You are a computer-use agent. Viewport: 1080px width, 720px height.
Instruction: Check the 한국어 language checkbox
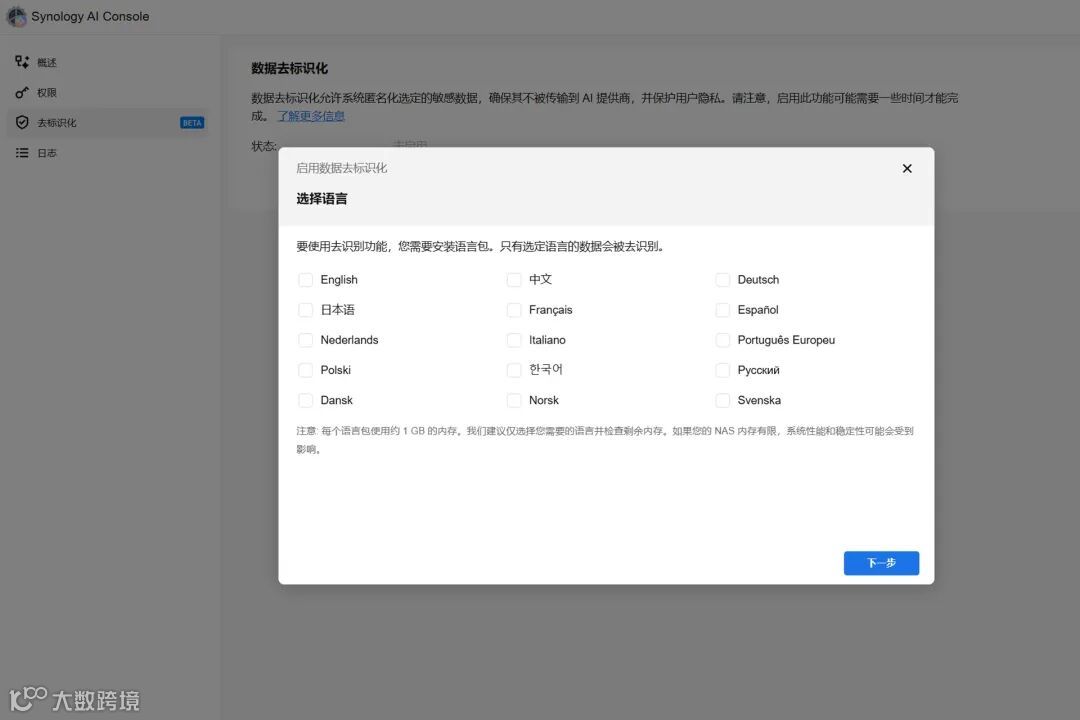click(x=514, y=370)
